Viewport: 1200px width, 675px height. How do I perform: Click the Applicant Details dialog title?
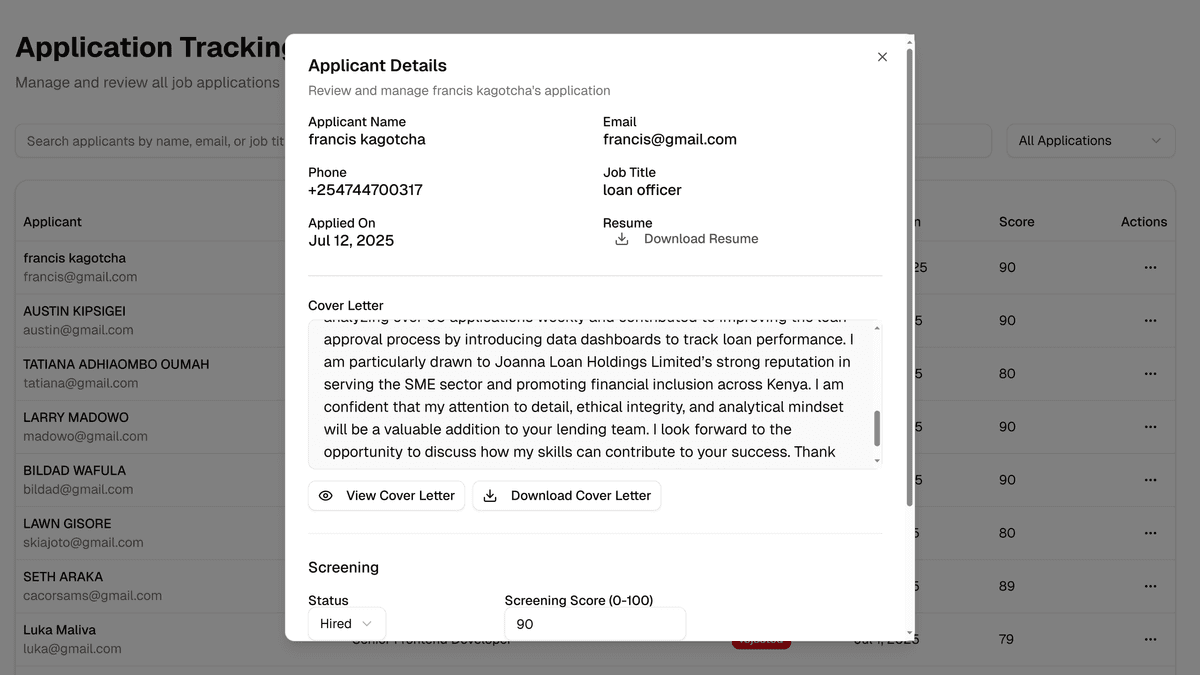tap(377, 66)
